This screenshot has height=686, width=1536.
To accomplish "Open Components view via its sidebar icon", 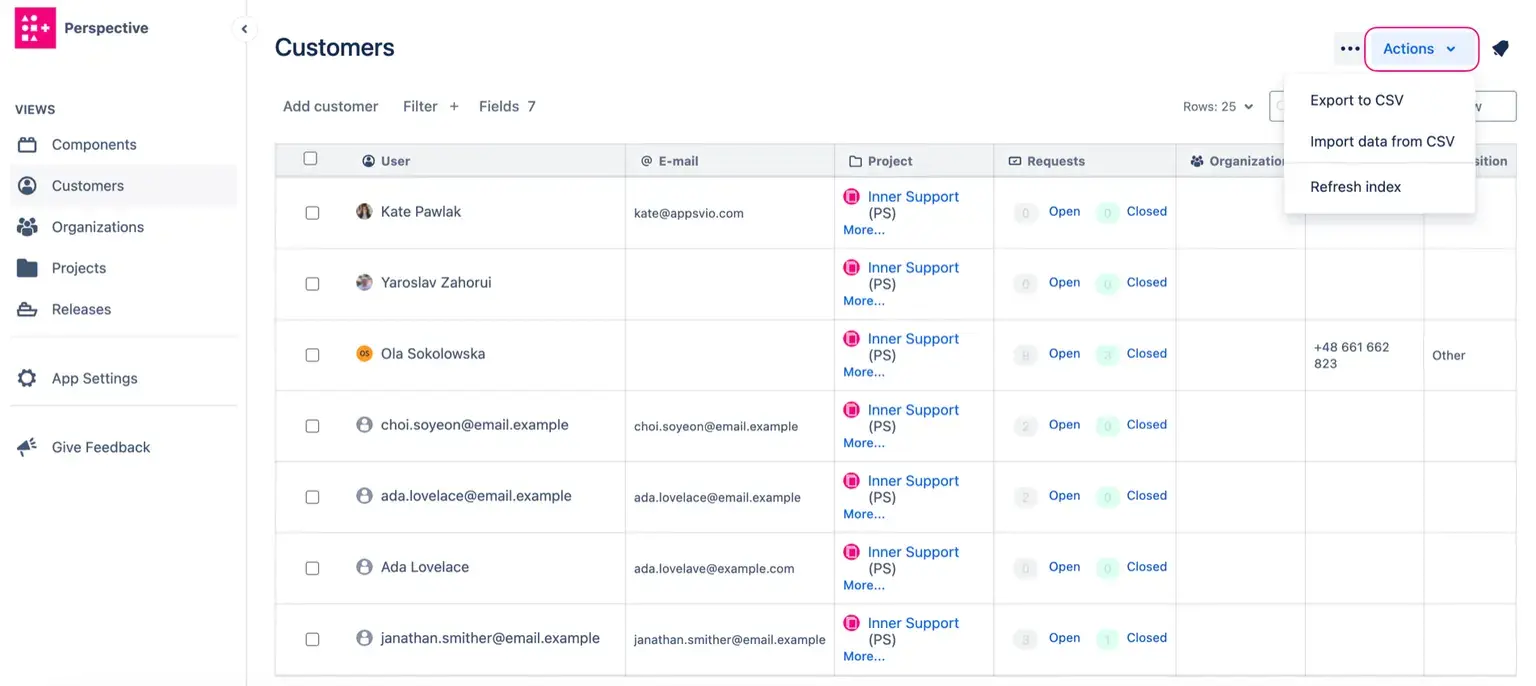I will point(27,145).
